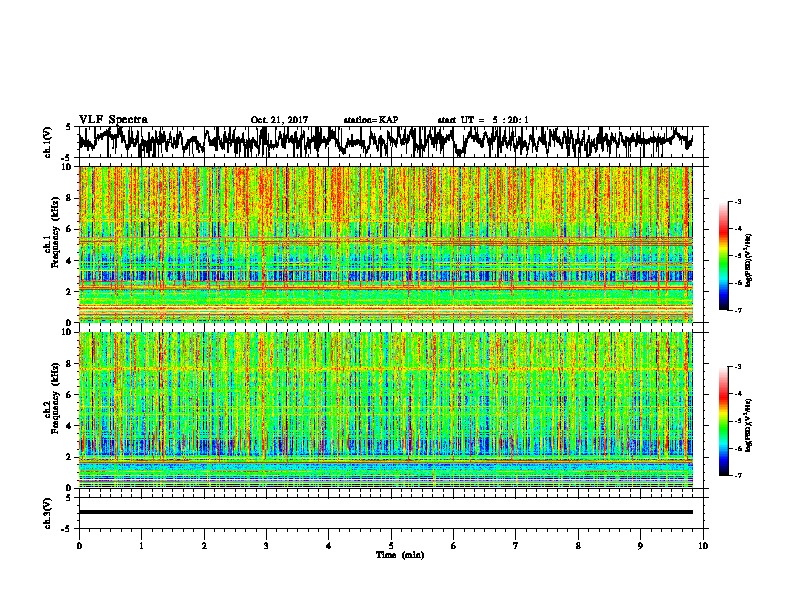Click the '-3' tick on the ch.1 colorbar
The image size is (792, 612).
click(738, 201)
